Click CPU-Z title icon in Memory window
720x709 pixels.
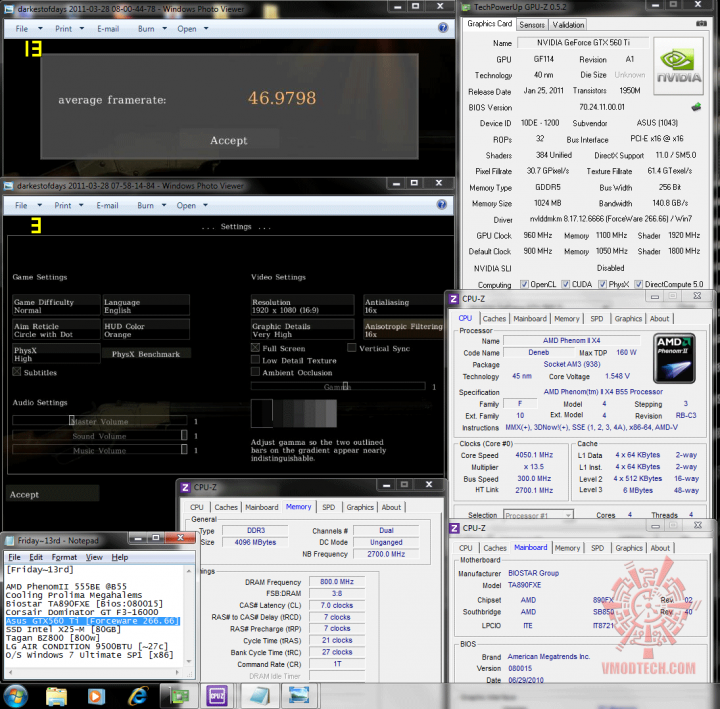[186, 487]
